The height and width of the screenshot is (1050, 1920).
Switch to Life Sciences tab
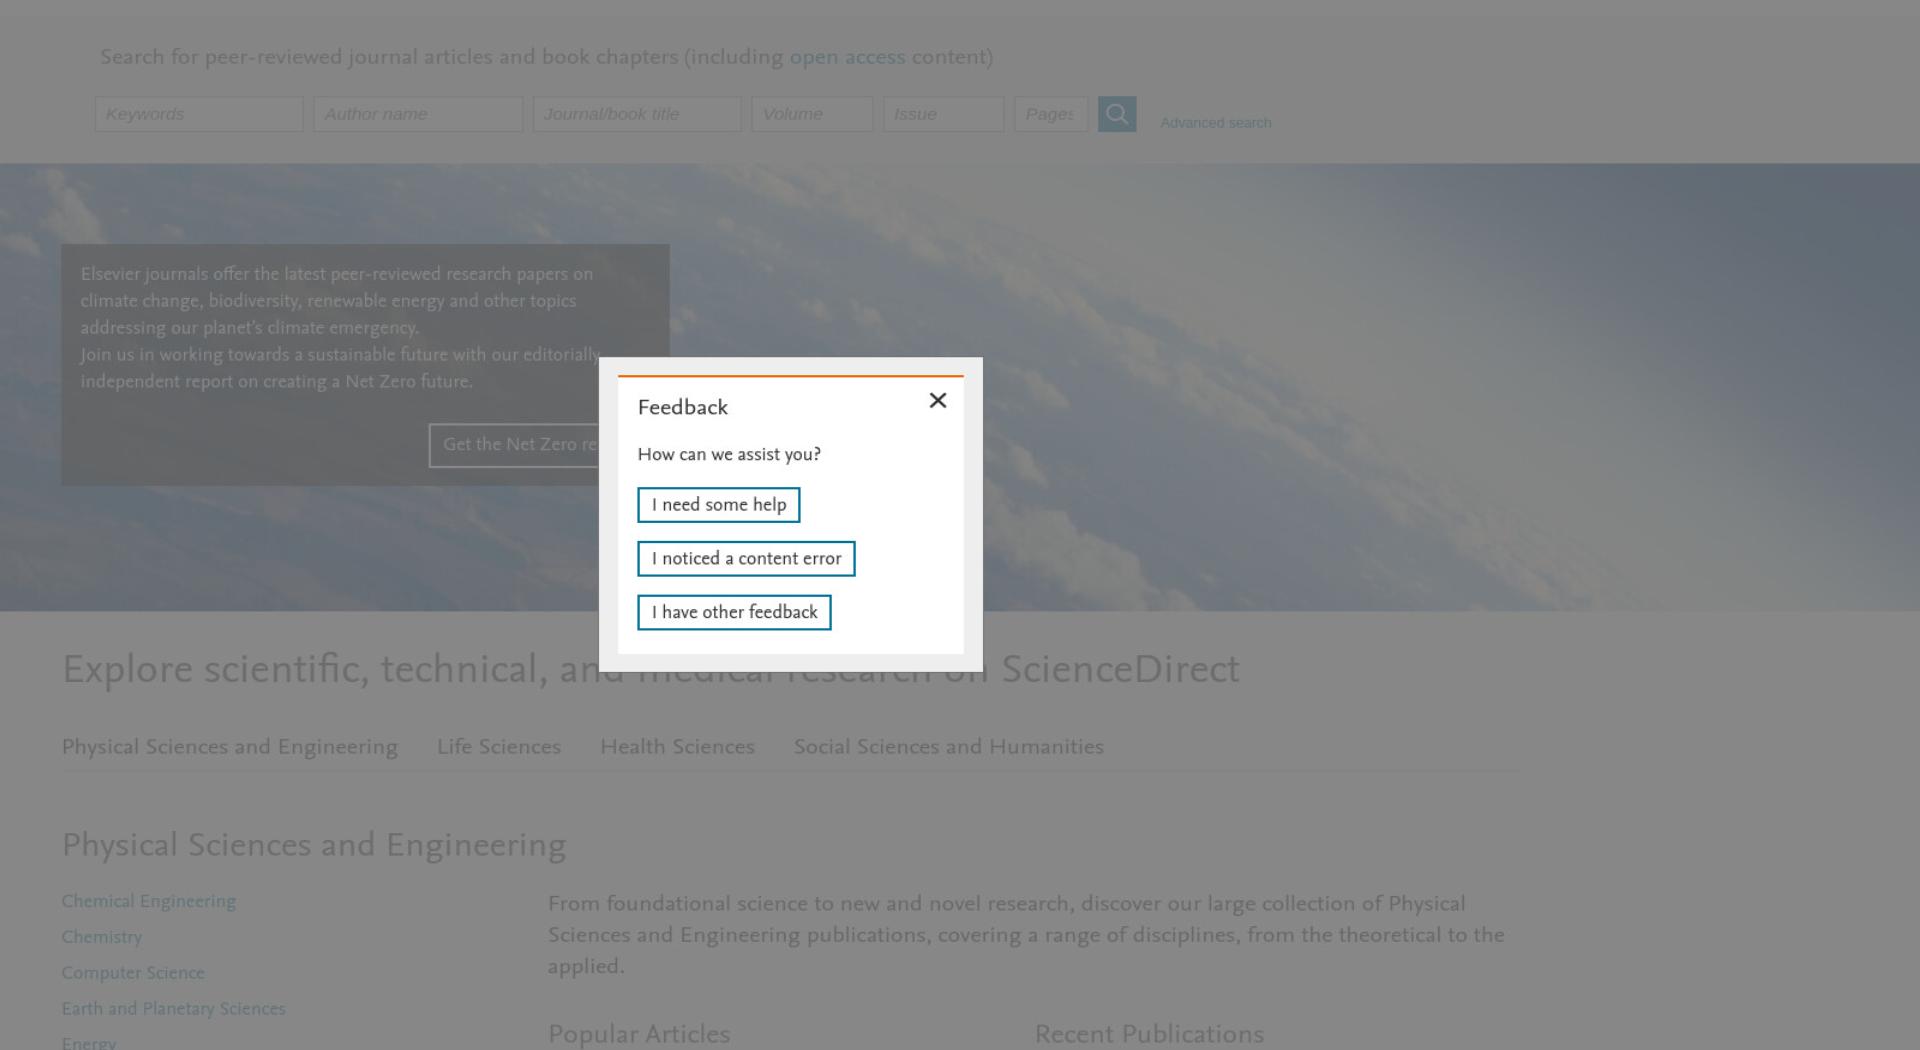tap(499, 747)
